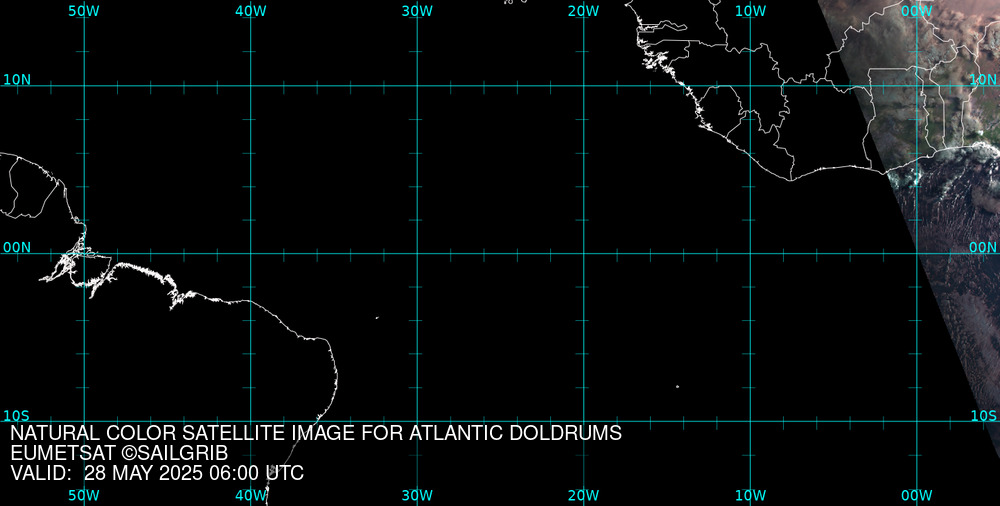Click the 00W label along the top edge

coord(916,11)
